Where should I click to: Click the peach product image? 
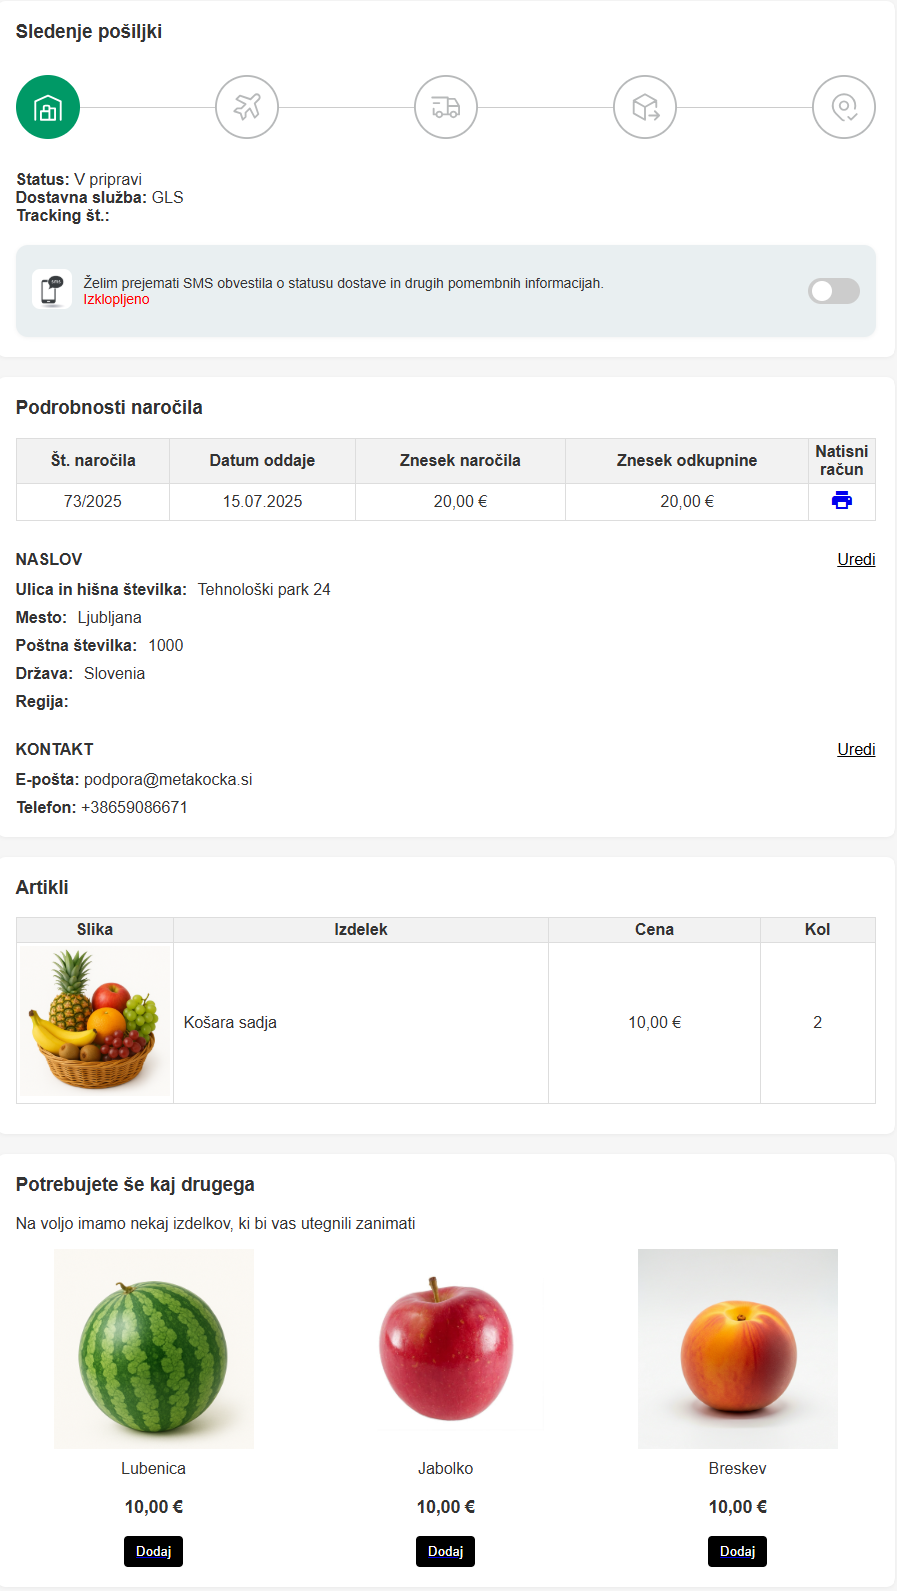click(738, 1349)
